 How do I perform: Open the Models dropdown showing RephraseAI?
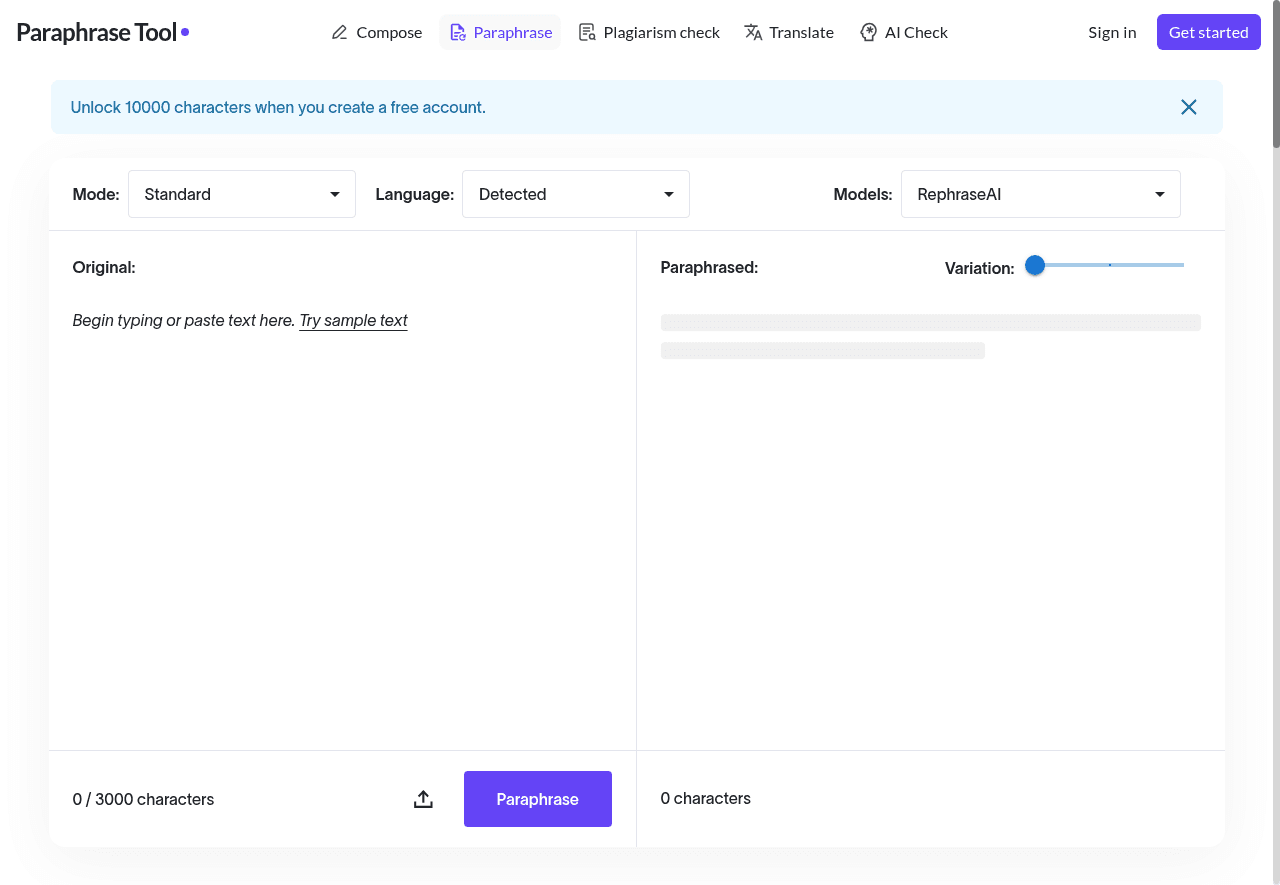1040,194
